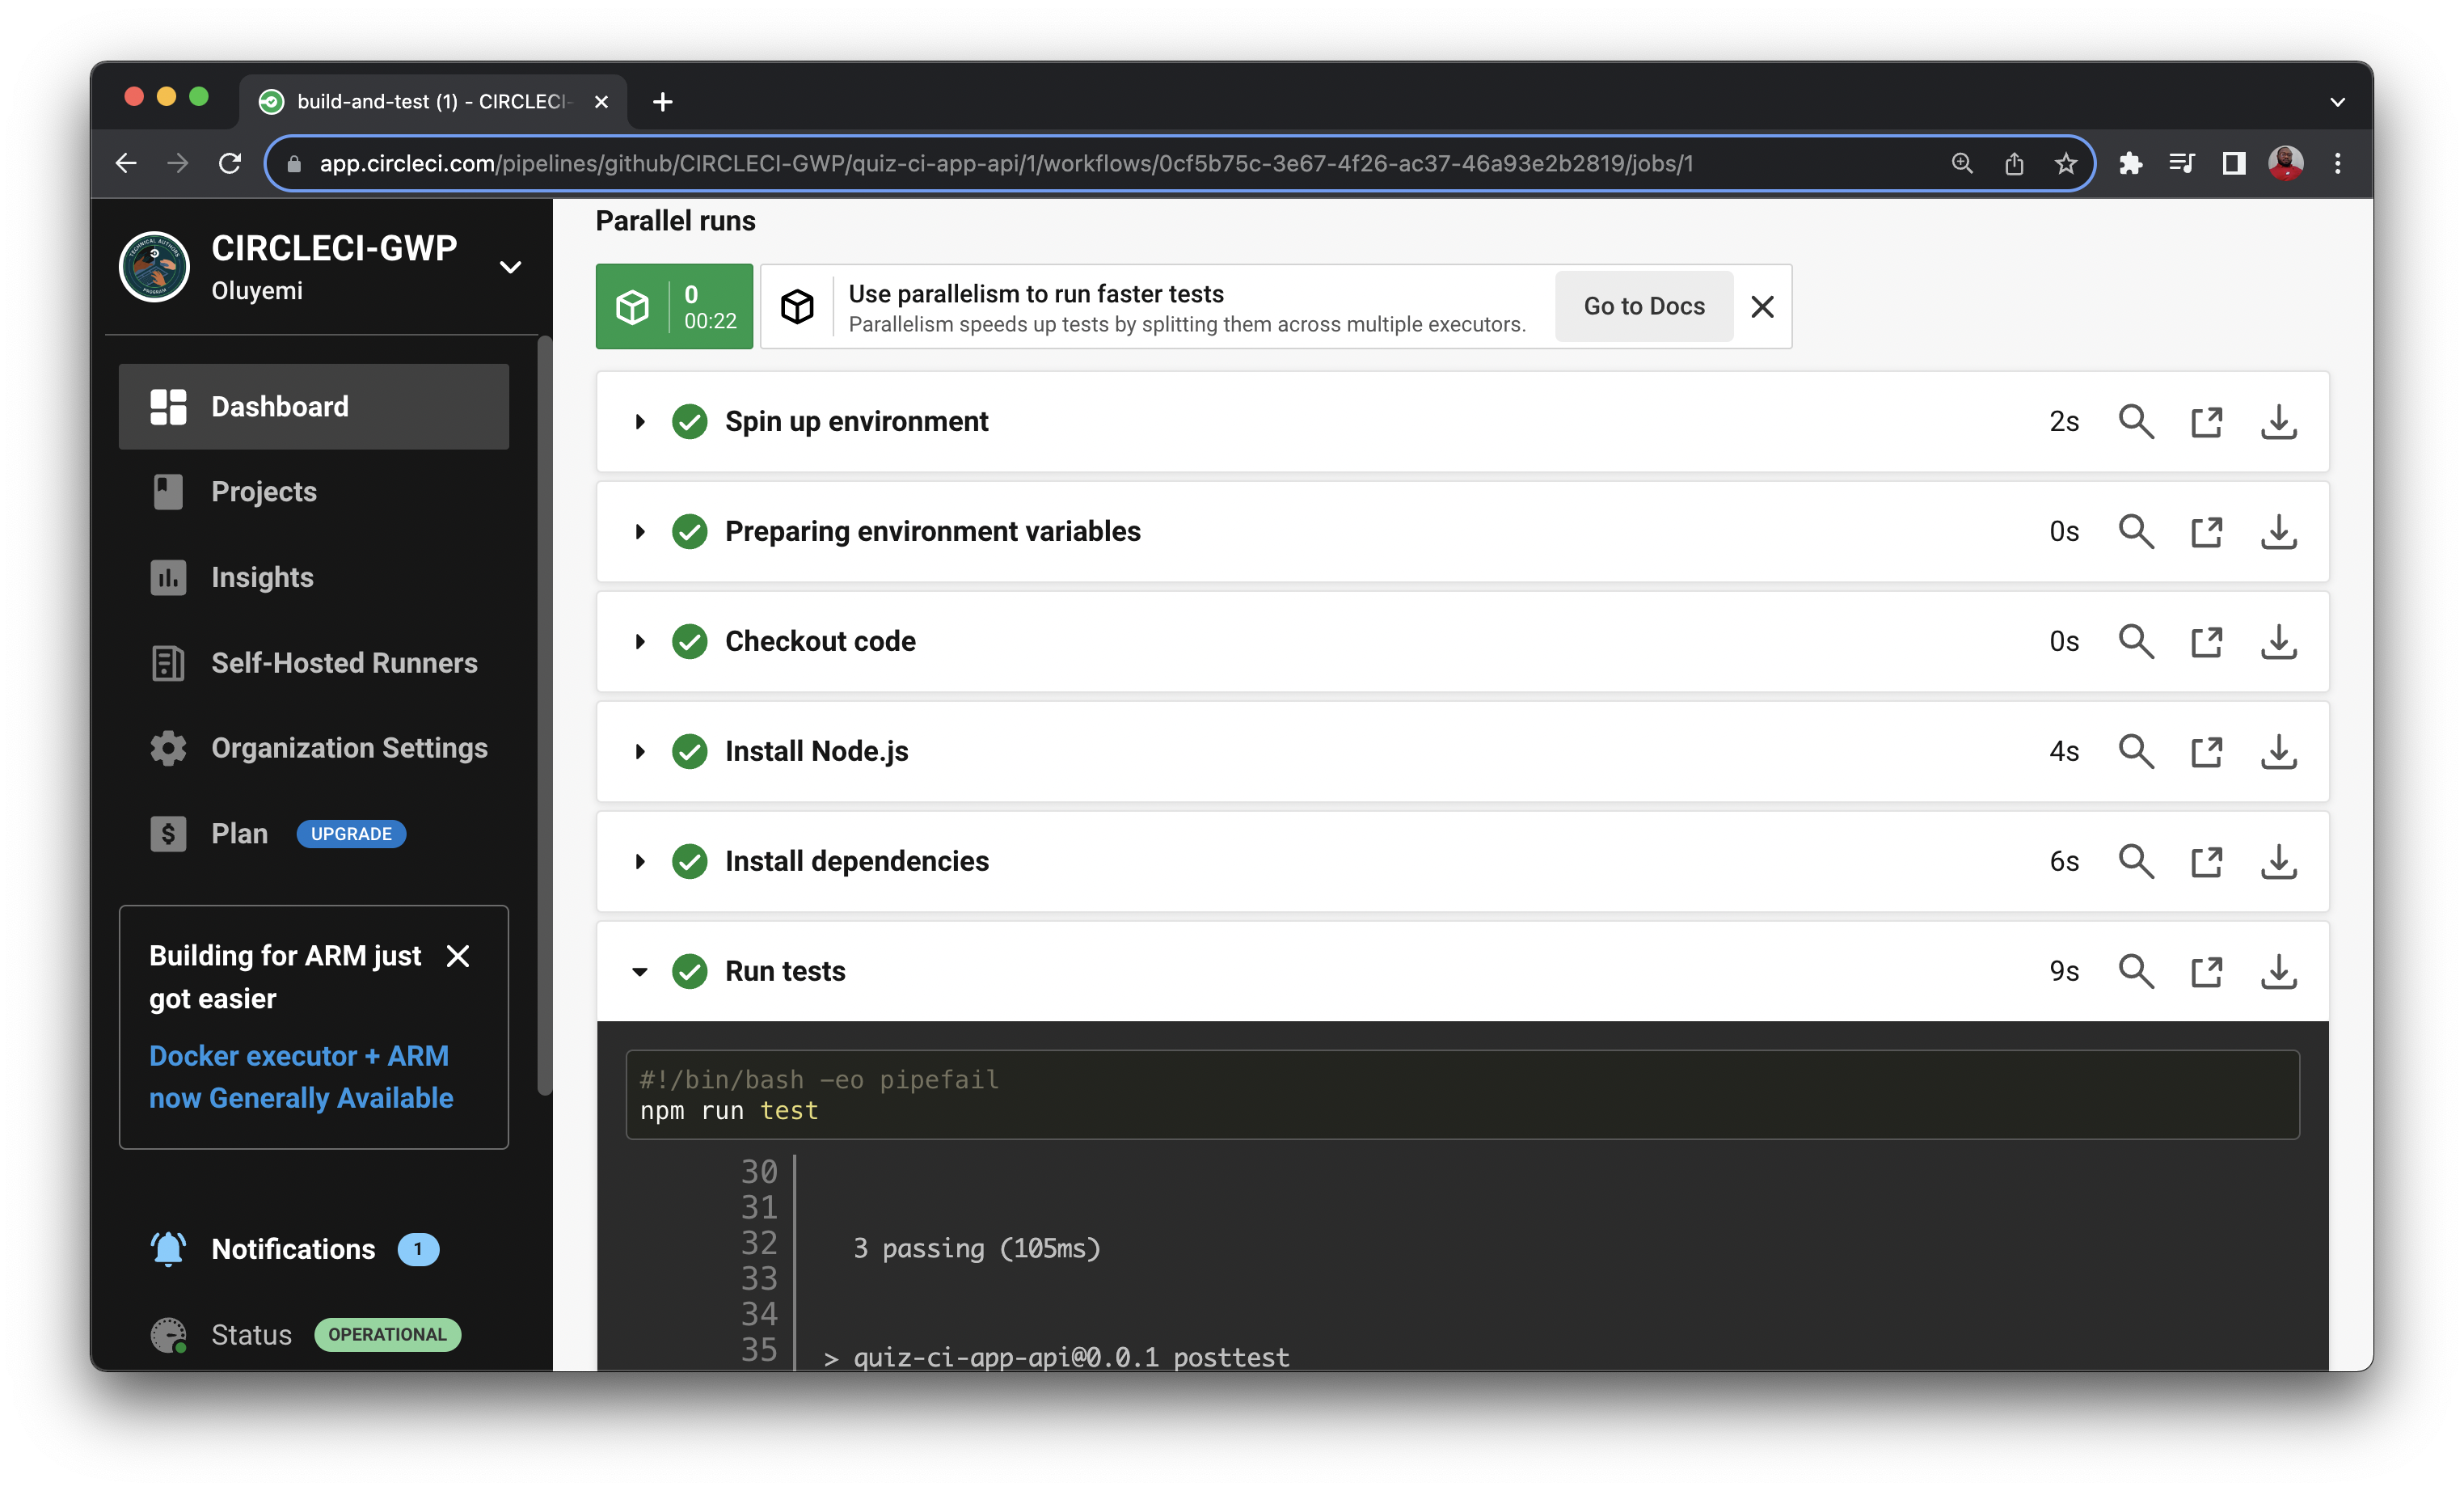Switch to the Dashboard sidebar item
The width and height of the screenshot is (2464, 1491).
pos(279,406)
